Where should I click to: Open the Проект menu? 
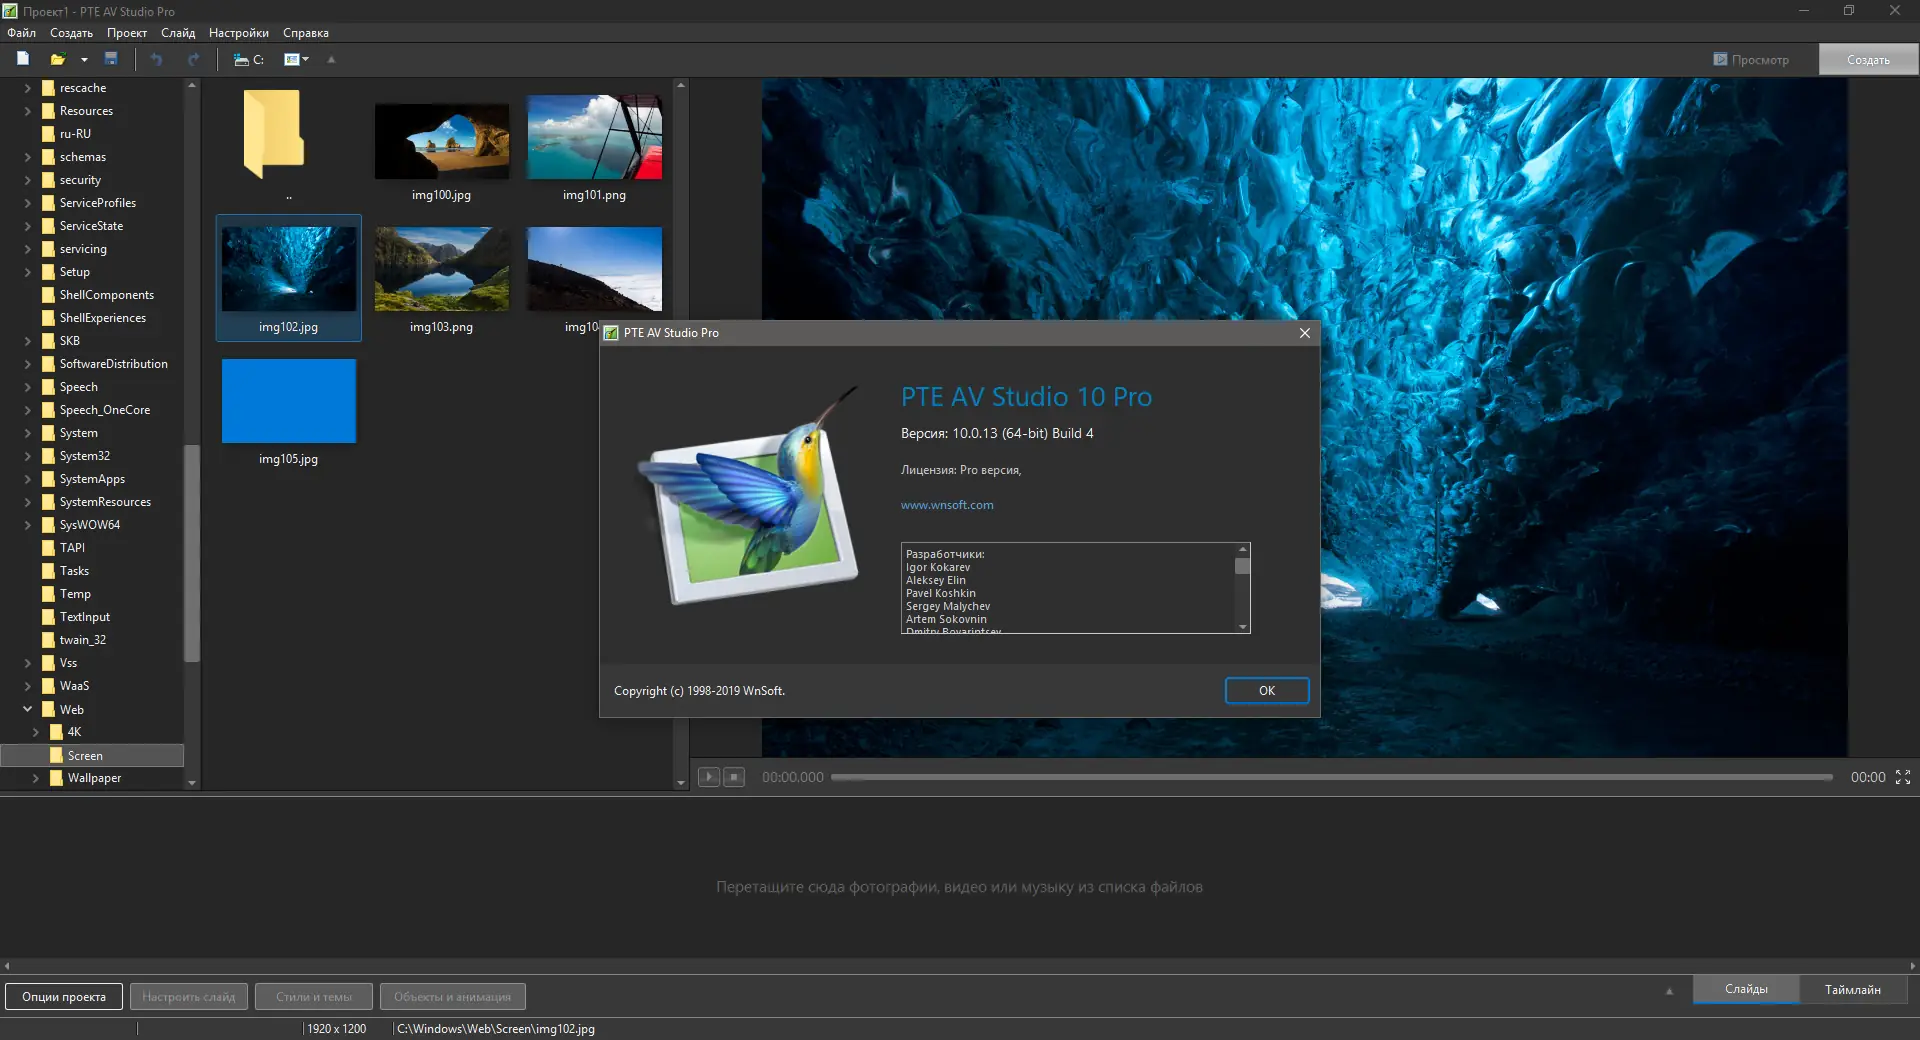point(127,33)
